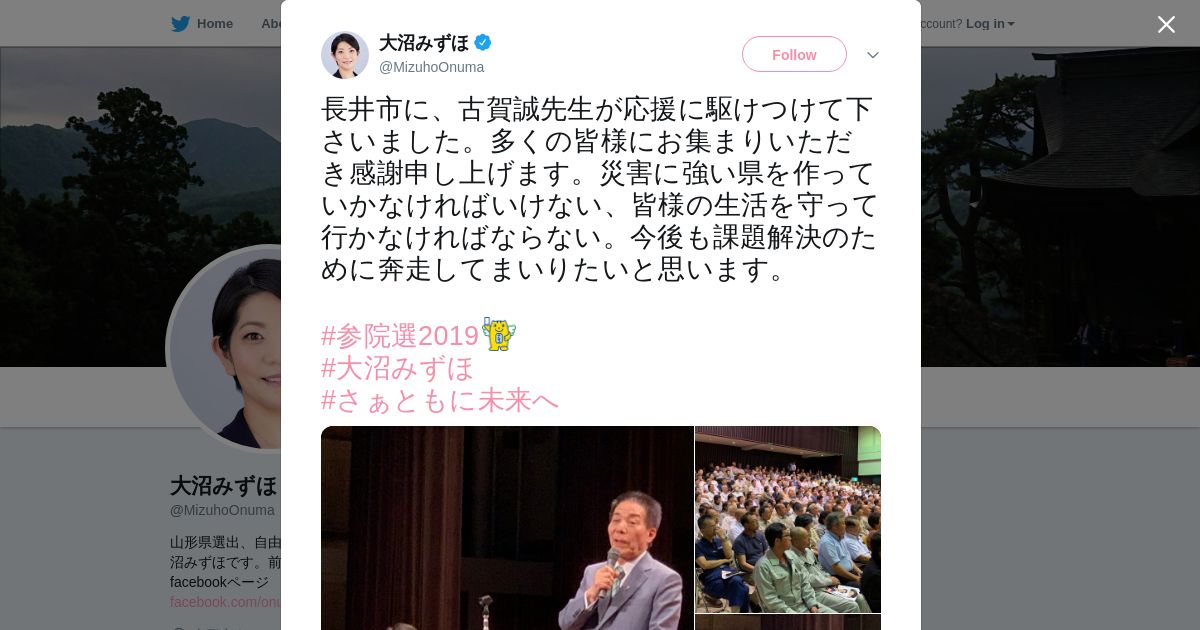This screenshot has height=630, width=1200.
Task: Open hashtag #さぁともに未来へ
Action: [440, 400]
